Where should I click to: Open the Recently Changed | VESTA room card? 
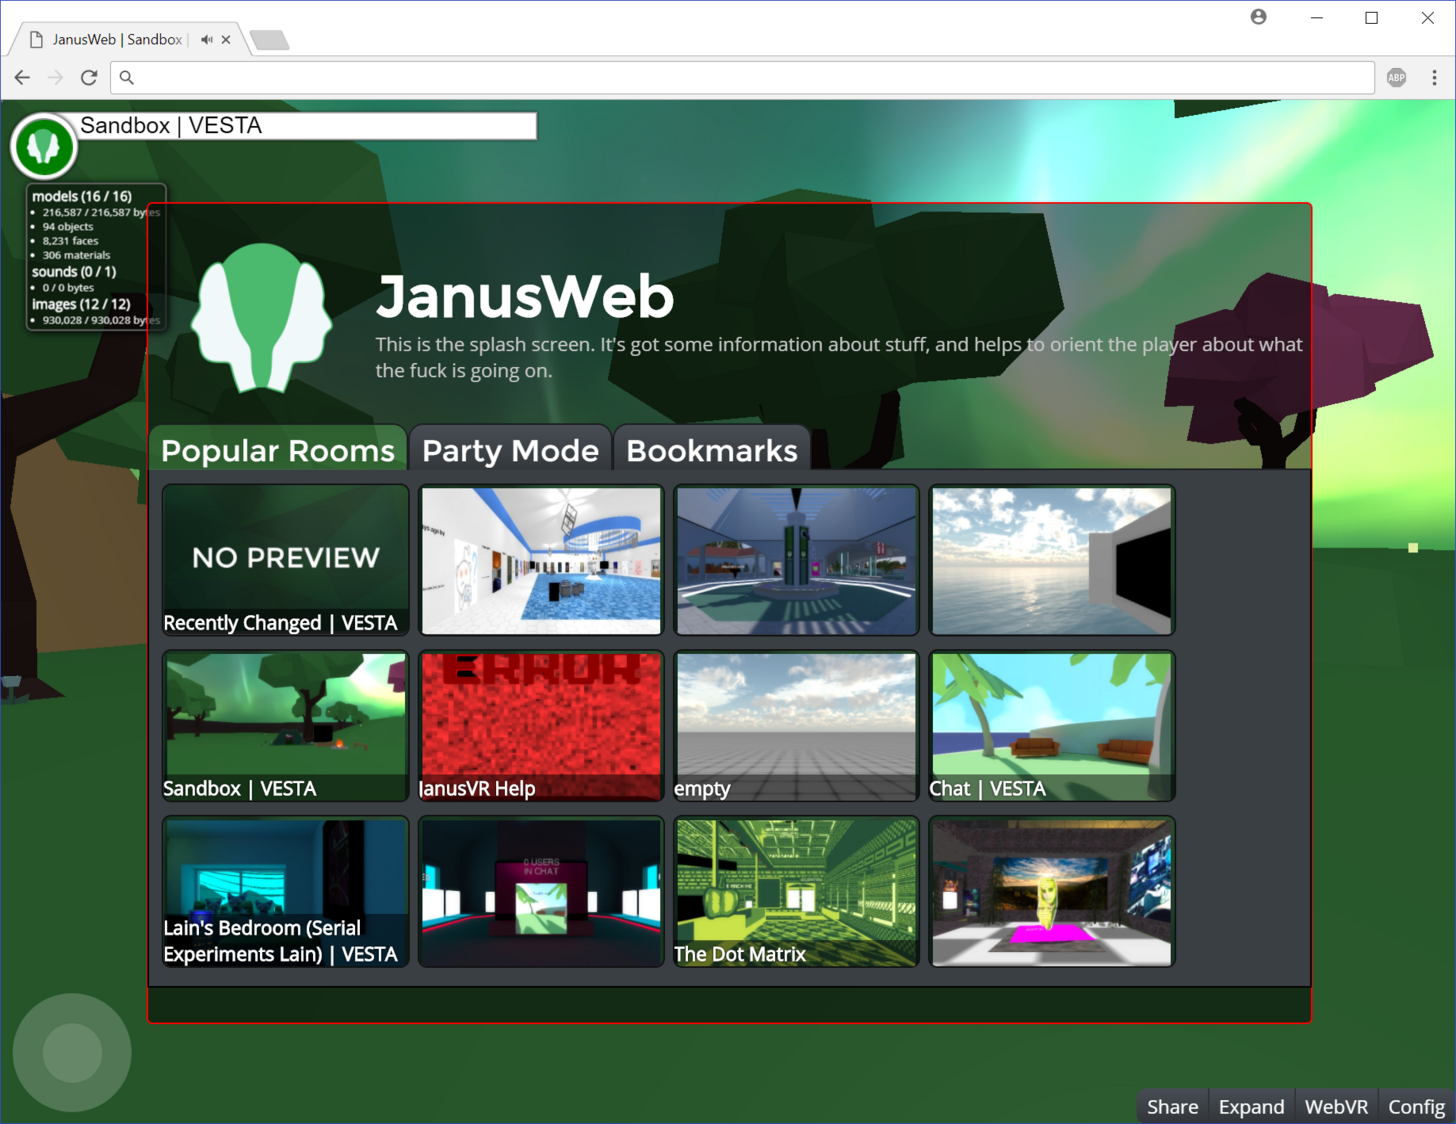285,560
